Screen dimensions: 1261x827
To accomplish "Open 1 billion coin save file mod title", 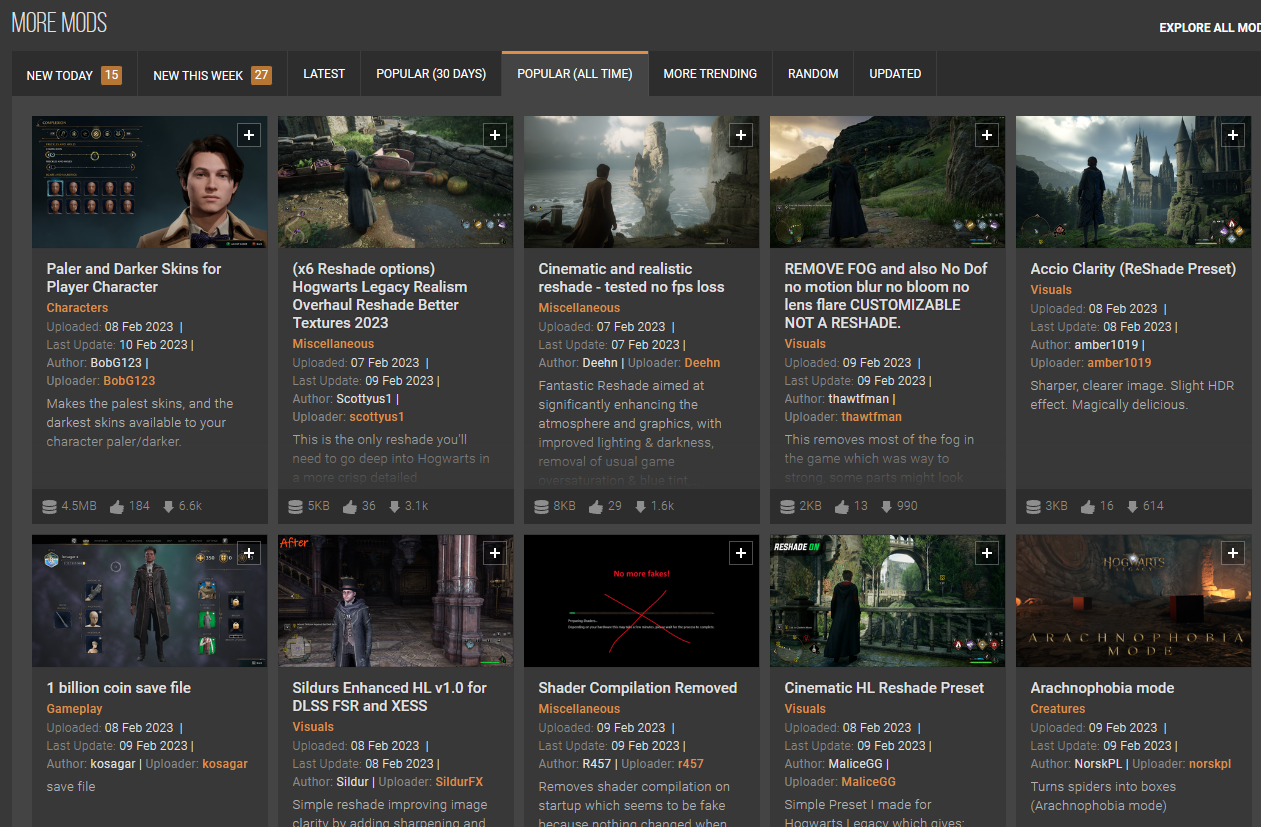I will click(118, 688).
